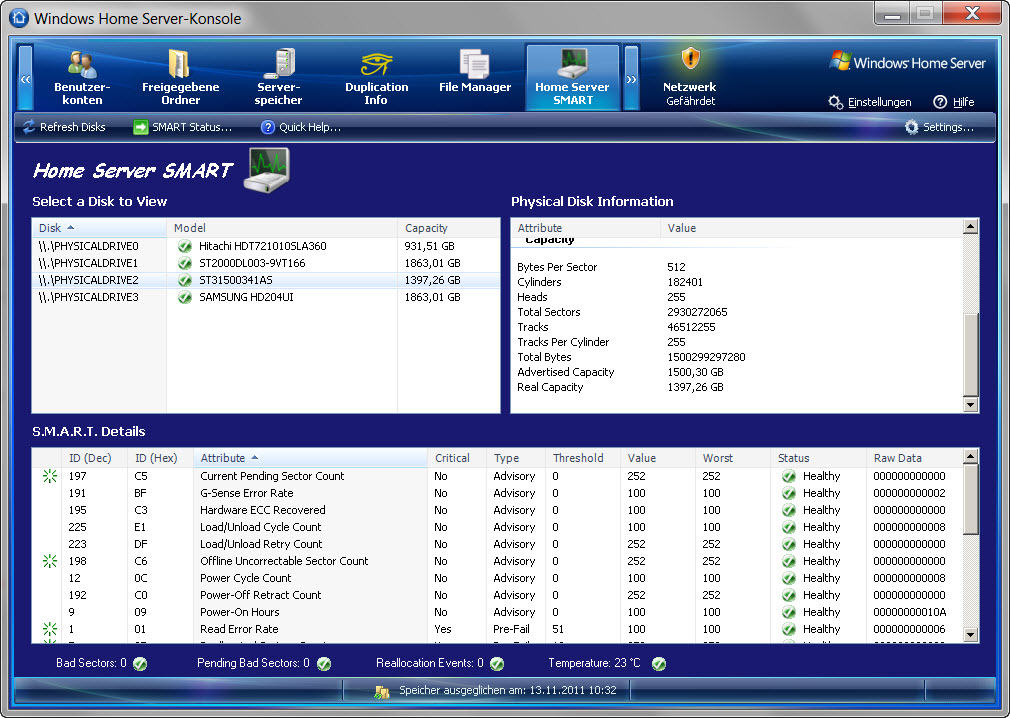Sort by the Disk column header
Viewport: 1010px width, 718px height.
point(99,228)
